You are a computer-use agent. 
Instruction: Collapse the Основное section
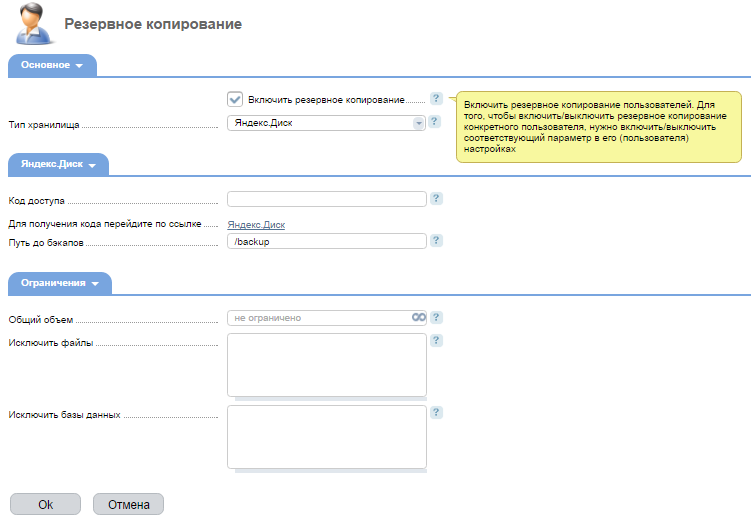[x=52, y=65]
